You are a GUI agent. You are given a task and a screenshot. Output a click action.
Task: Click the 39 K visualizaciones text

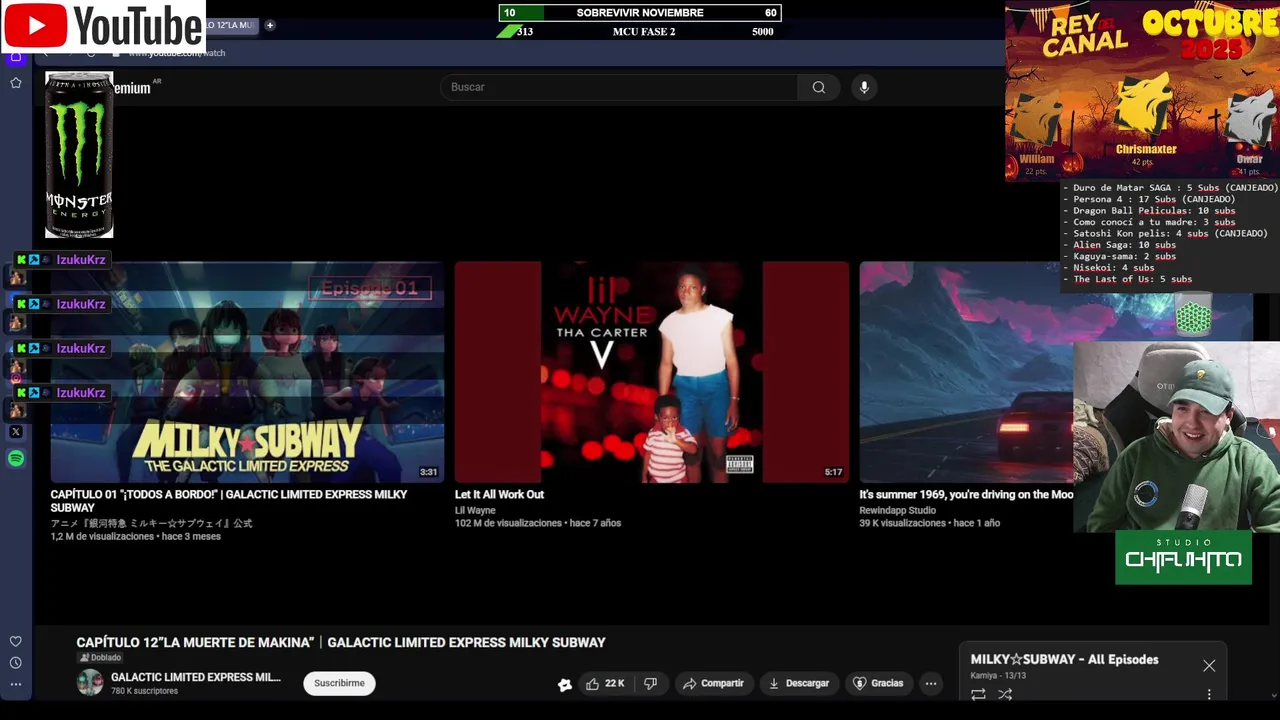[903, 523]
